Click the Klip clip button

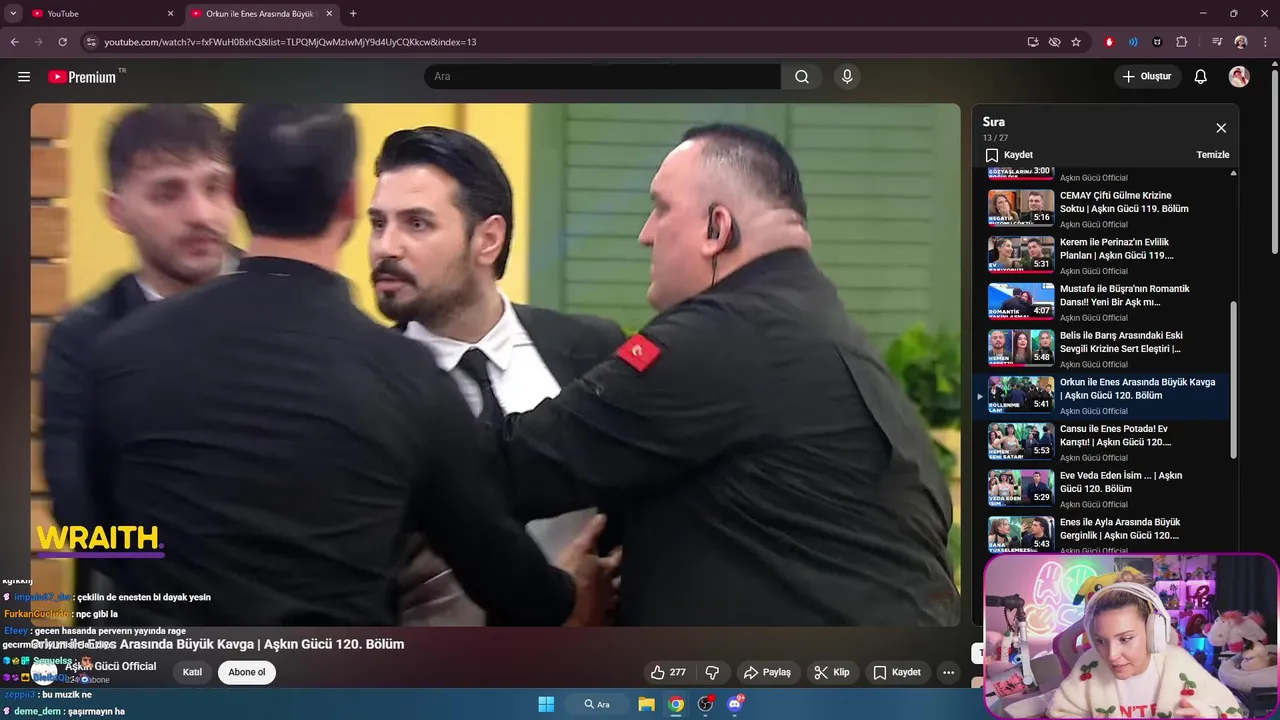click(x=832, y=672)
